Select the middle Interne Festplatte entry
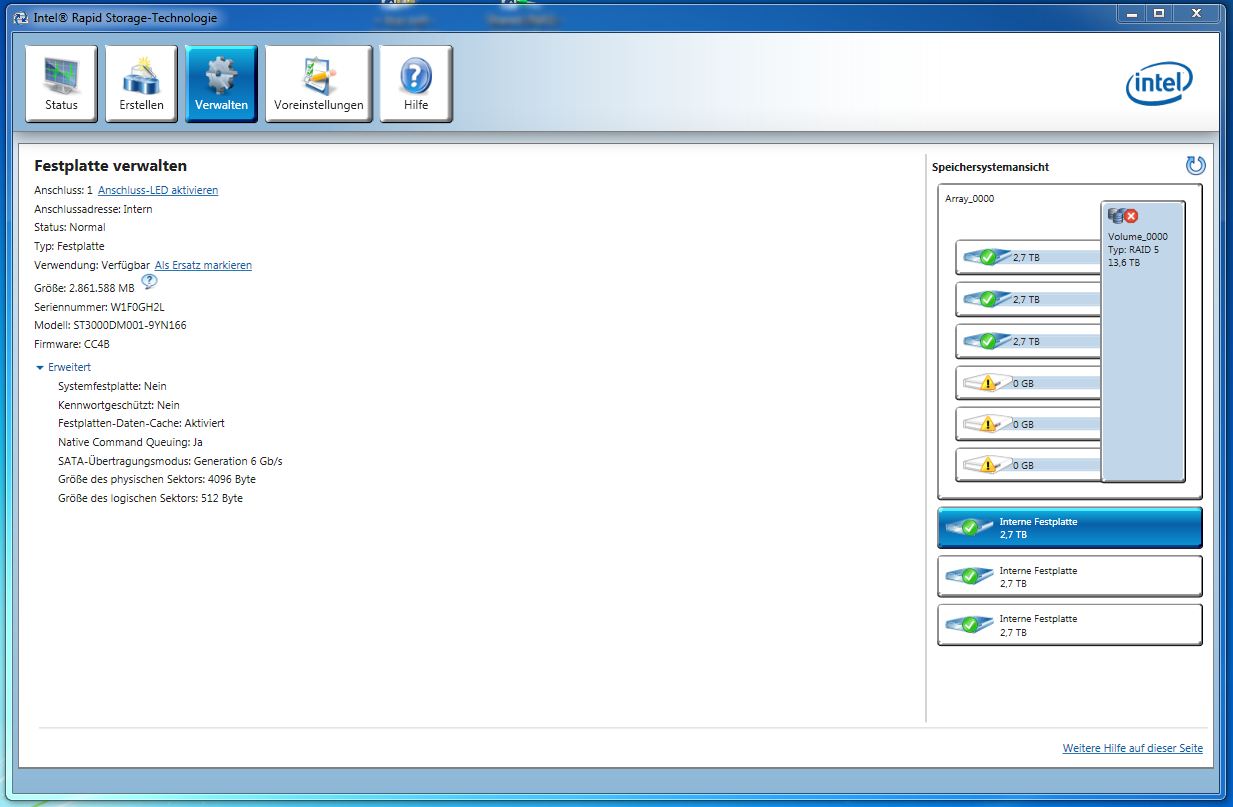This screenshot has width=1233, height=807. (x=1070, y=577)
